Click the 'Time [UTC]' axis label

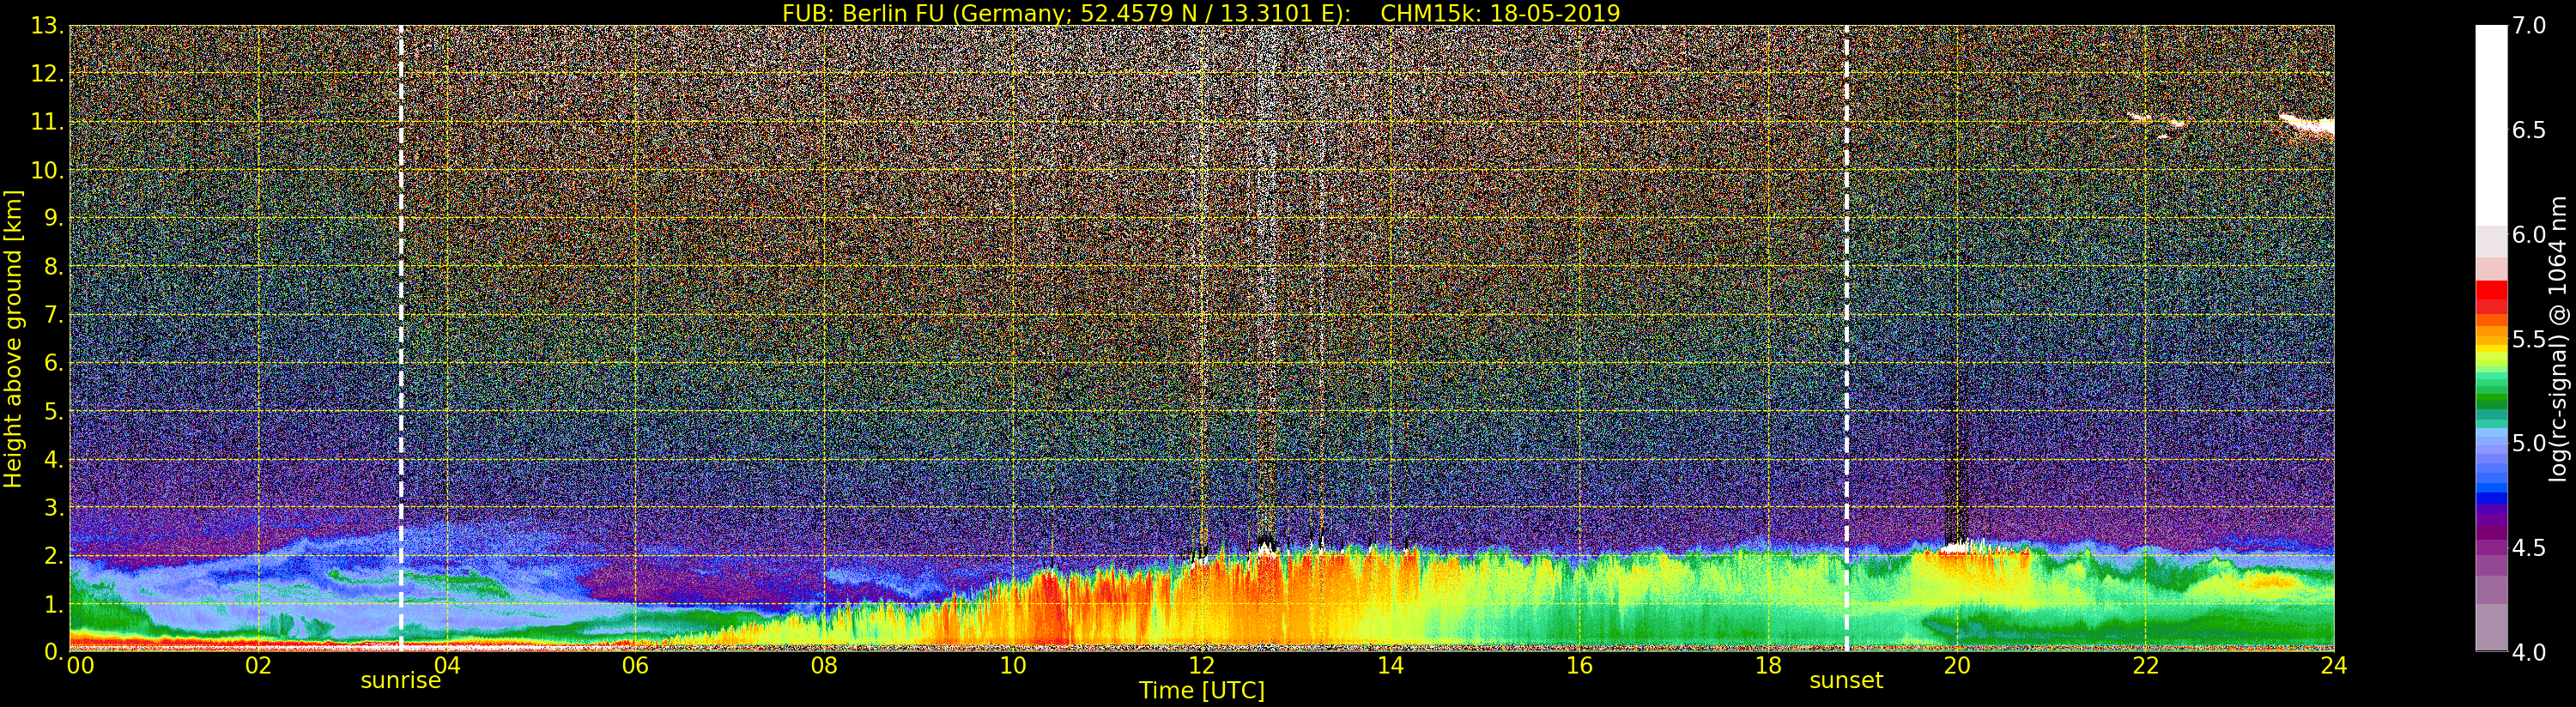[1202, 690]
